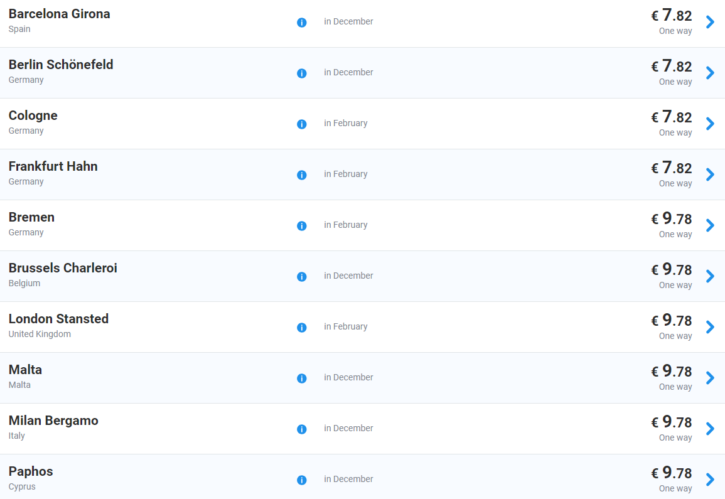This screenshot has width=725, height=499.
Task: Click the chevron arrow for Cologne
Action: 710,124
